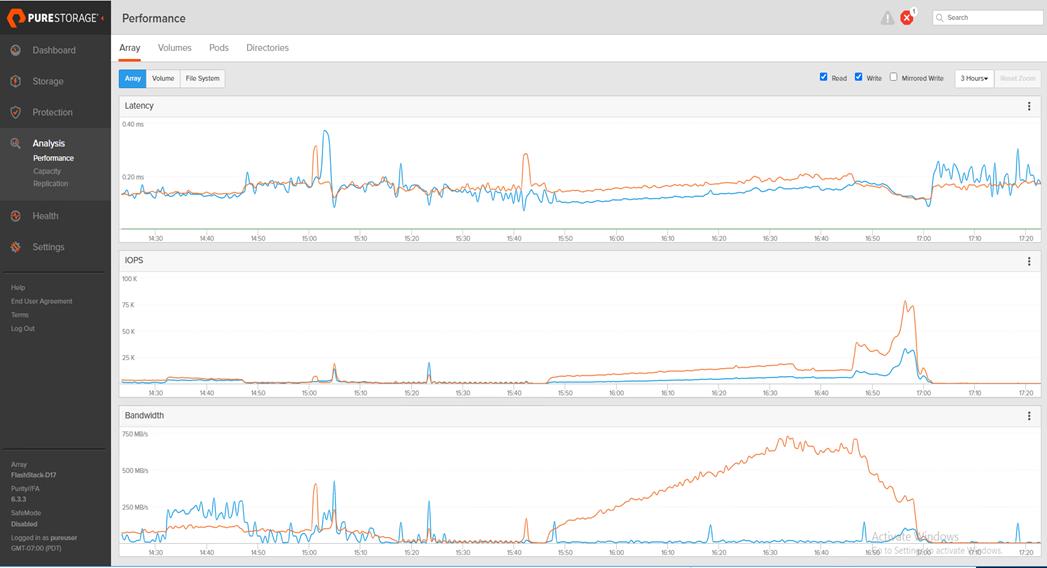Viewport: 1047px width, 568px height.
Task: Toggle the Write checkbox
Action: click(858, 77)
